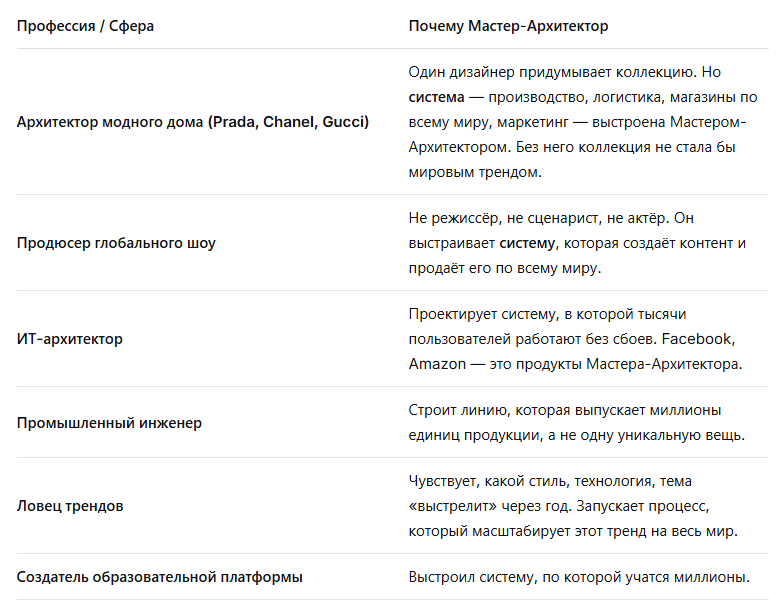Click bold word 'система' in first description

tap(436, 97)
